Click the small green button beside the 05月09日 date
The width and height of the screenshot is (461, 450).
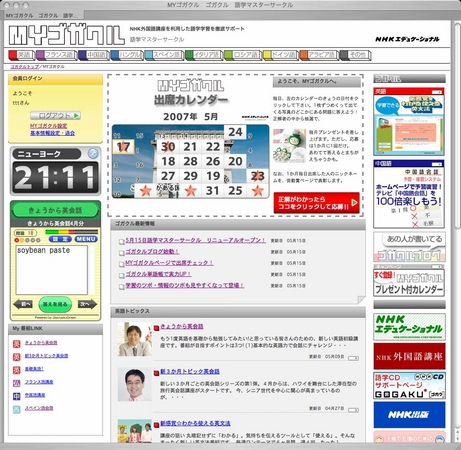(x=353, y=358)
